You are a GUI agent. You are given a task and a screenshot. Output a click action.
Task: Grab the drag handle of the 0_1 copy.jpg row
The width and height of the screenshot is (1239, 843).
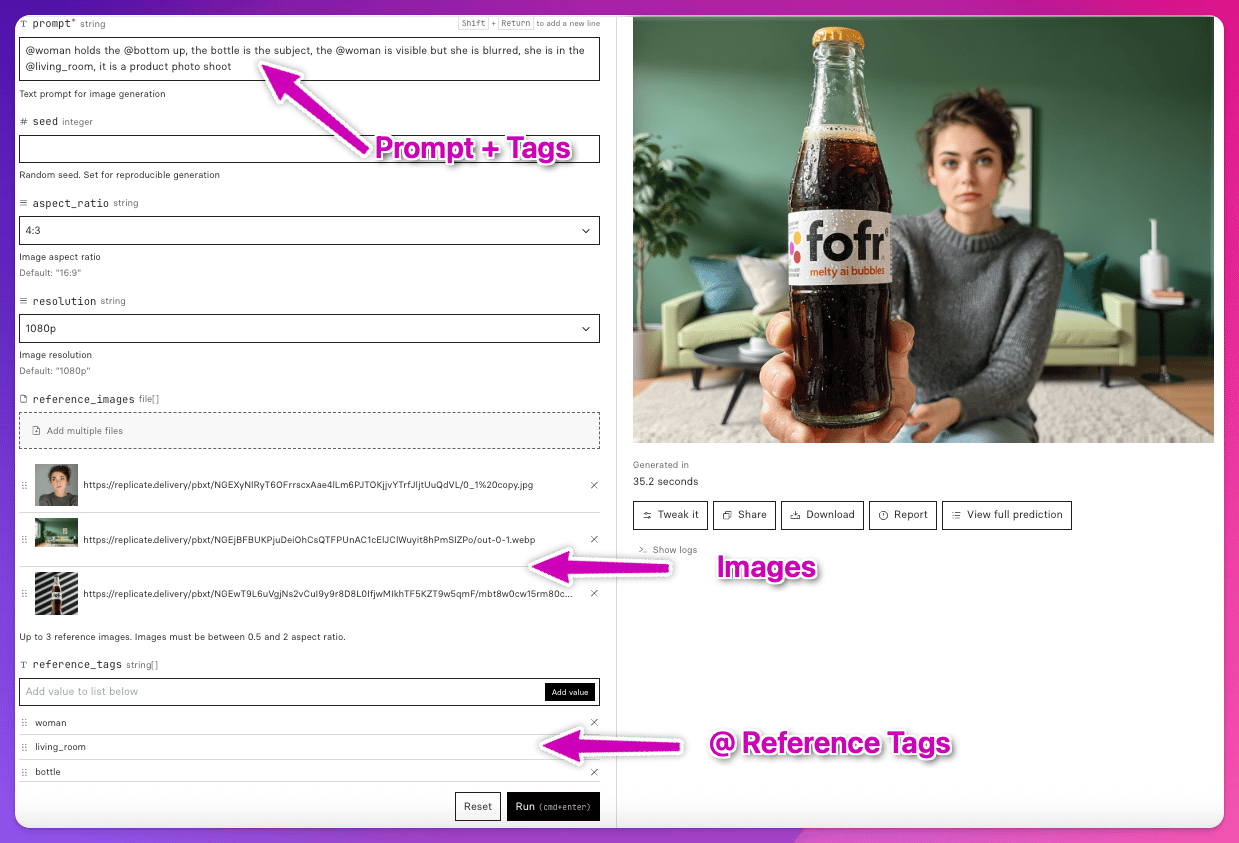pos(25,485)
